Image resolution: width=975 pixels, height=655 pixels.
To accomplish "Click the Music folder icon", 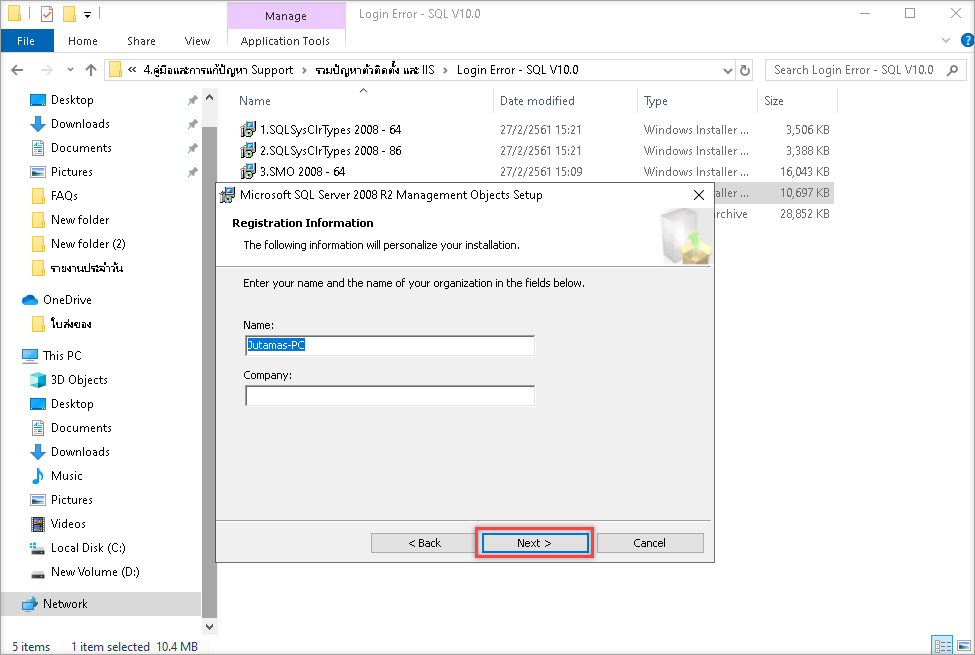I will click(x=38, y=476).
